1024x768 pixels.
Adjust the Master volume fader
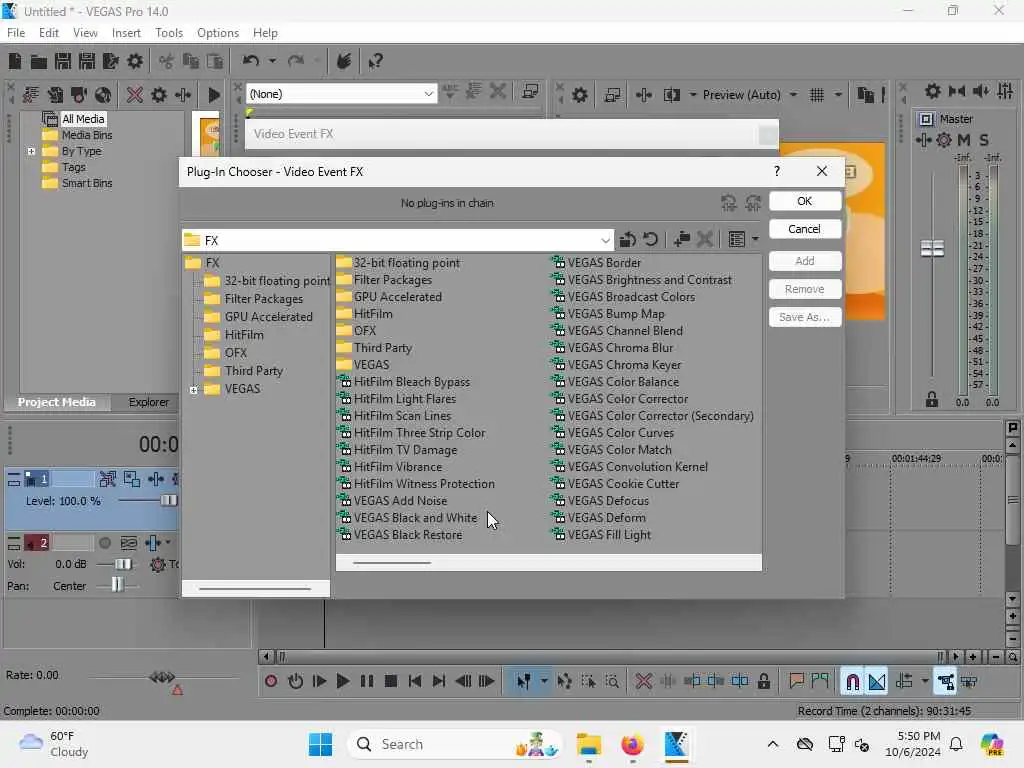pyautogui.click(x=933, y=248)
